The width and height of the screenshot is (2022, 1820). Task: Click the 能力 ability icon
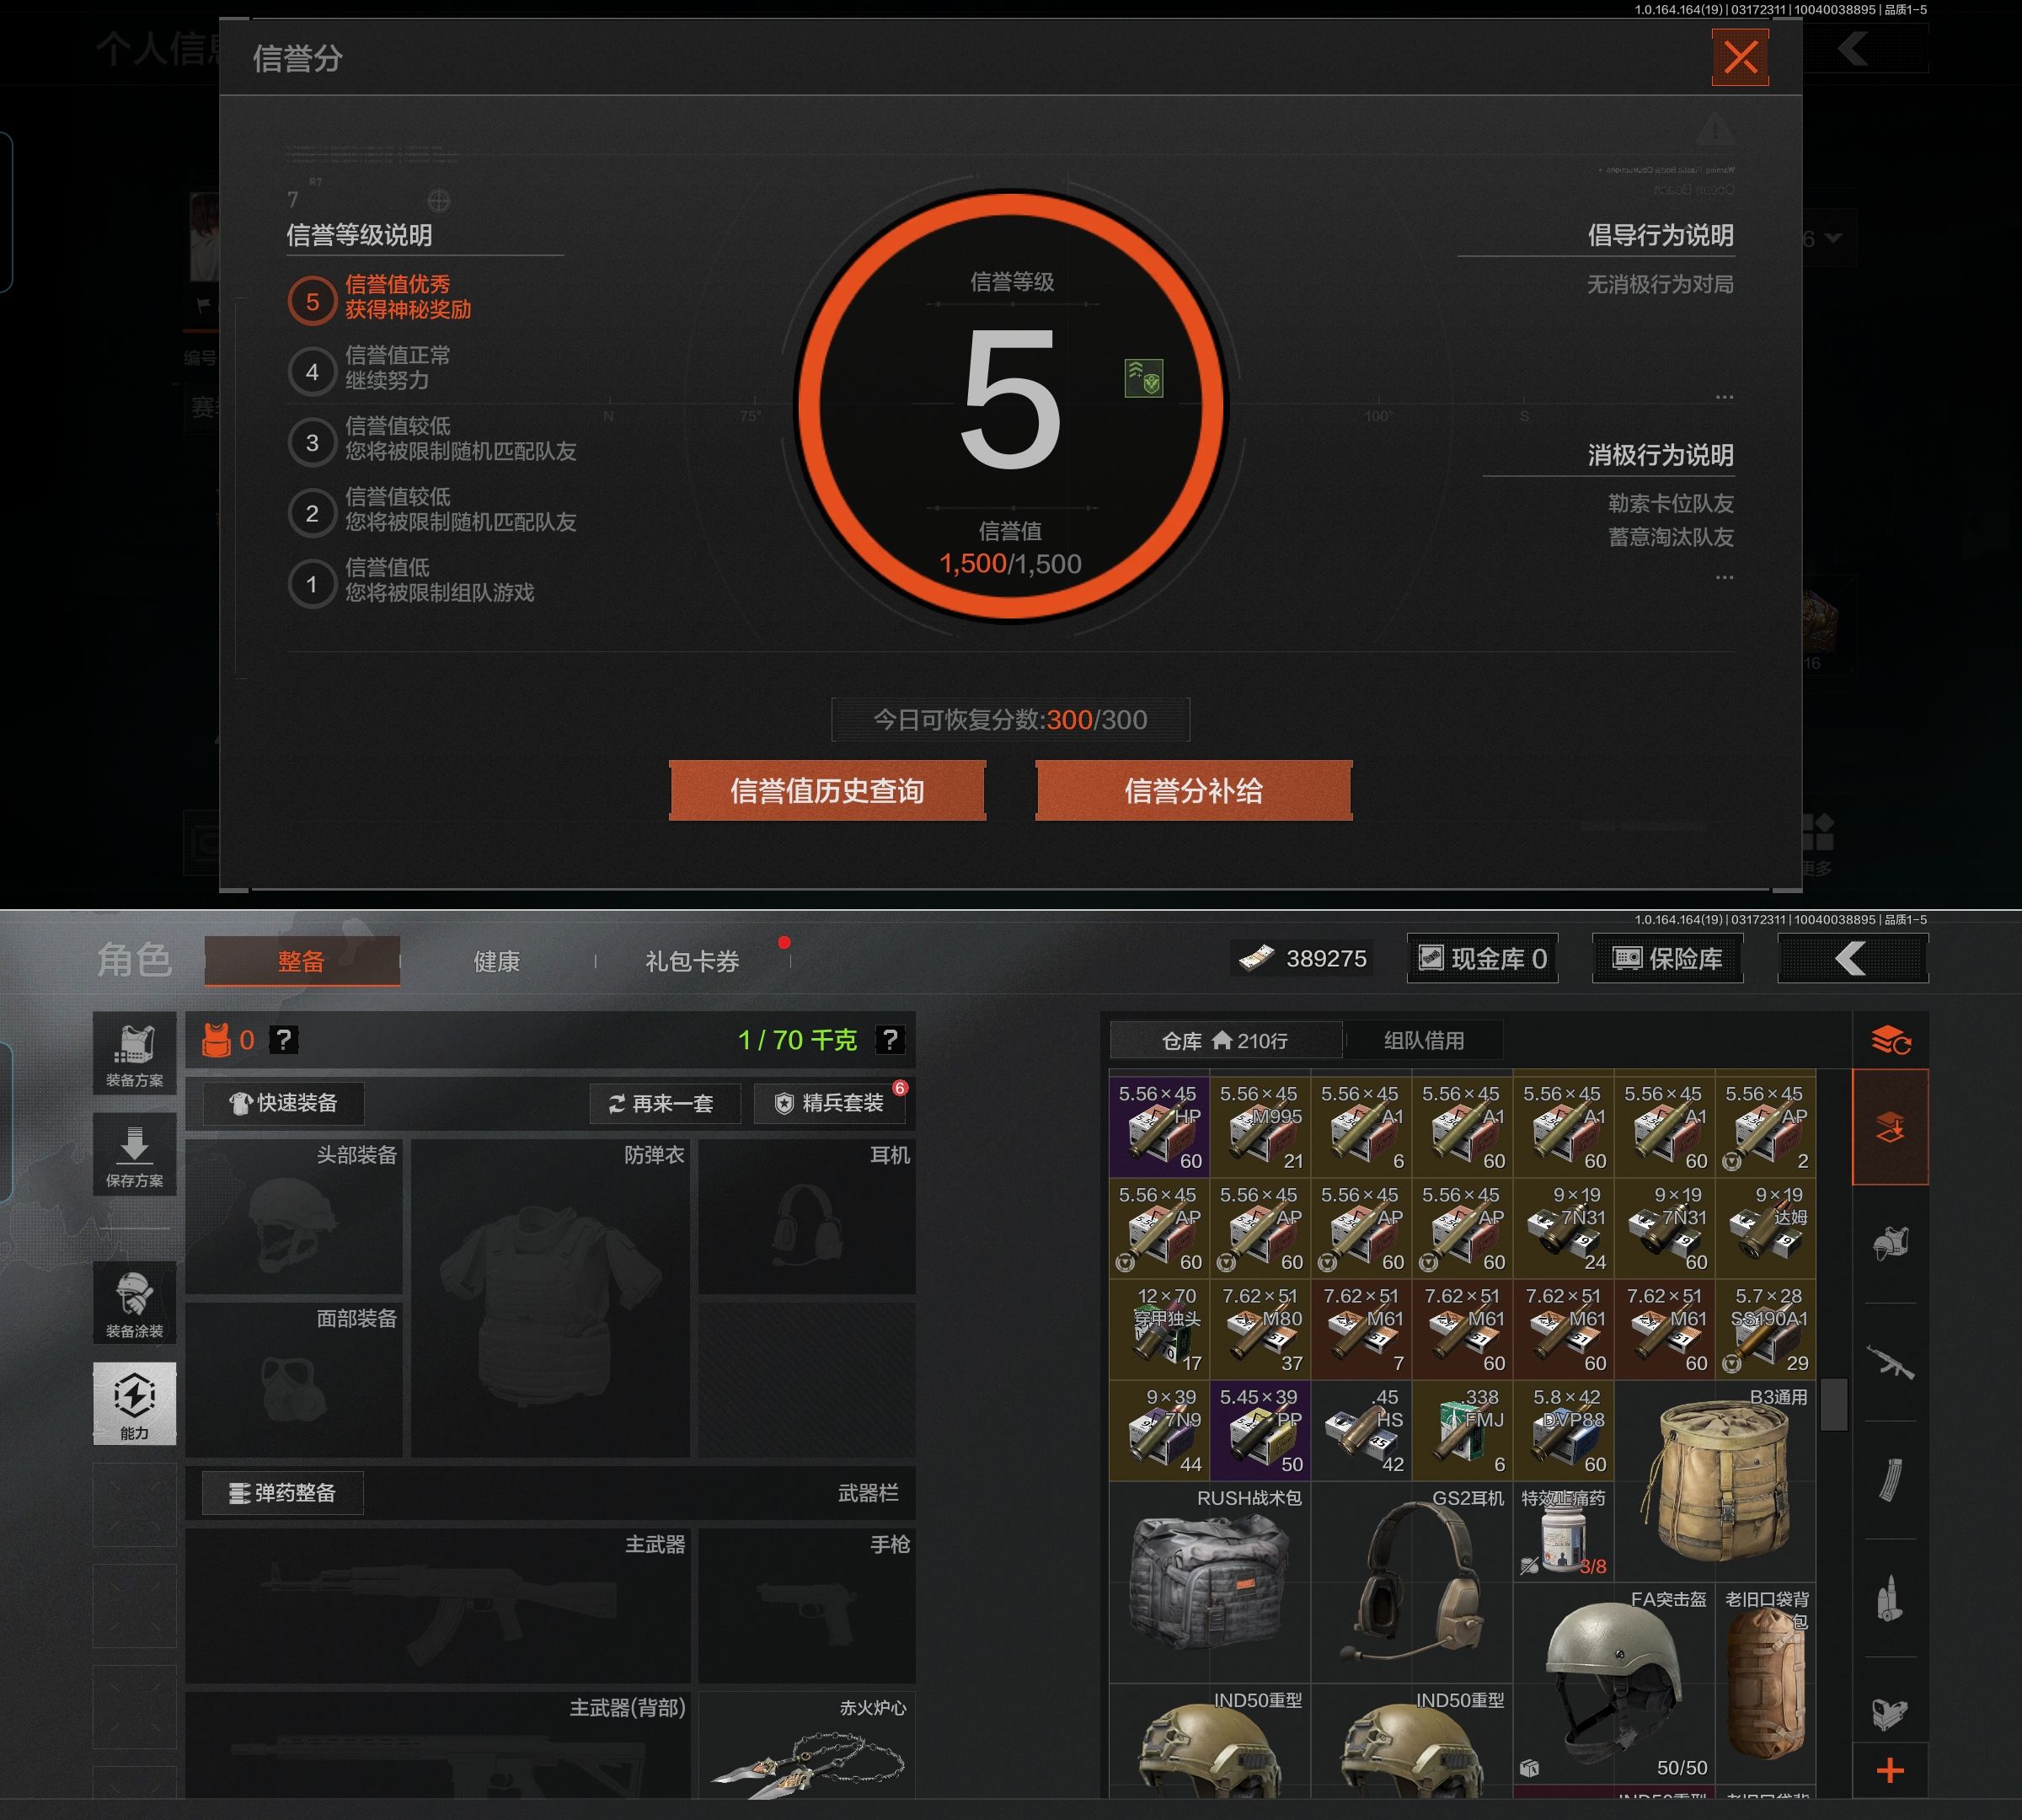[x=134, y=1403]
